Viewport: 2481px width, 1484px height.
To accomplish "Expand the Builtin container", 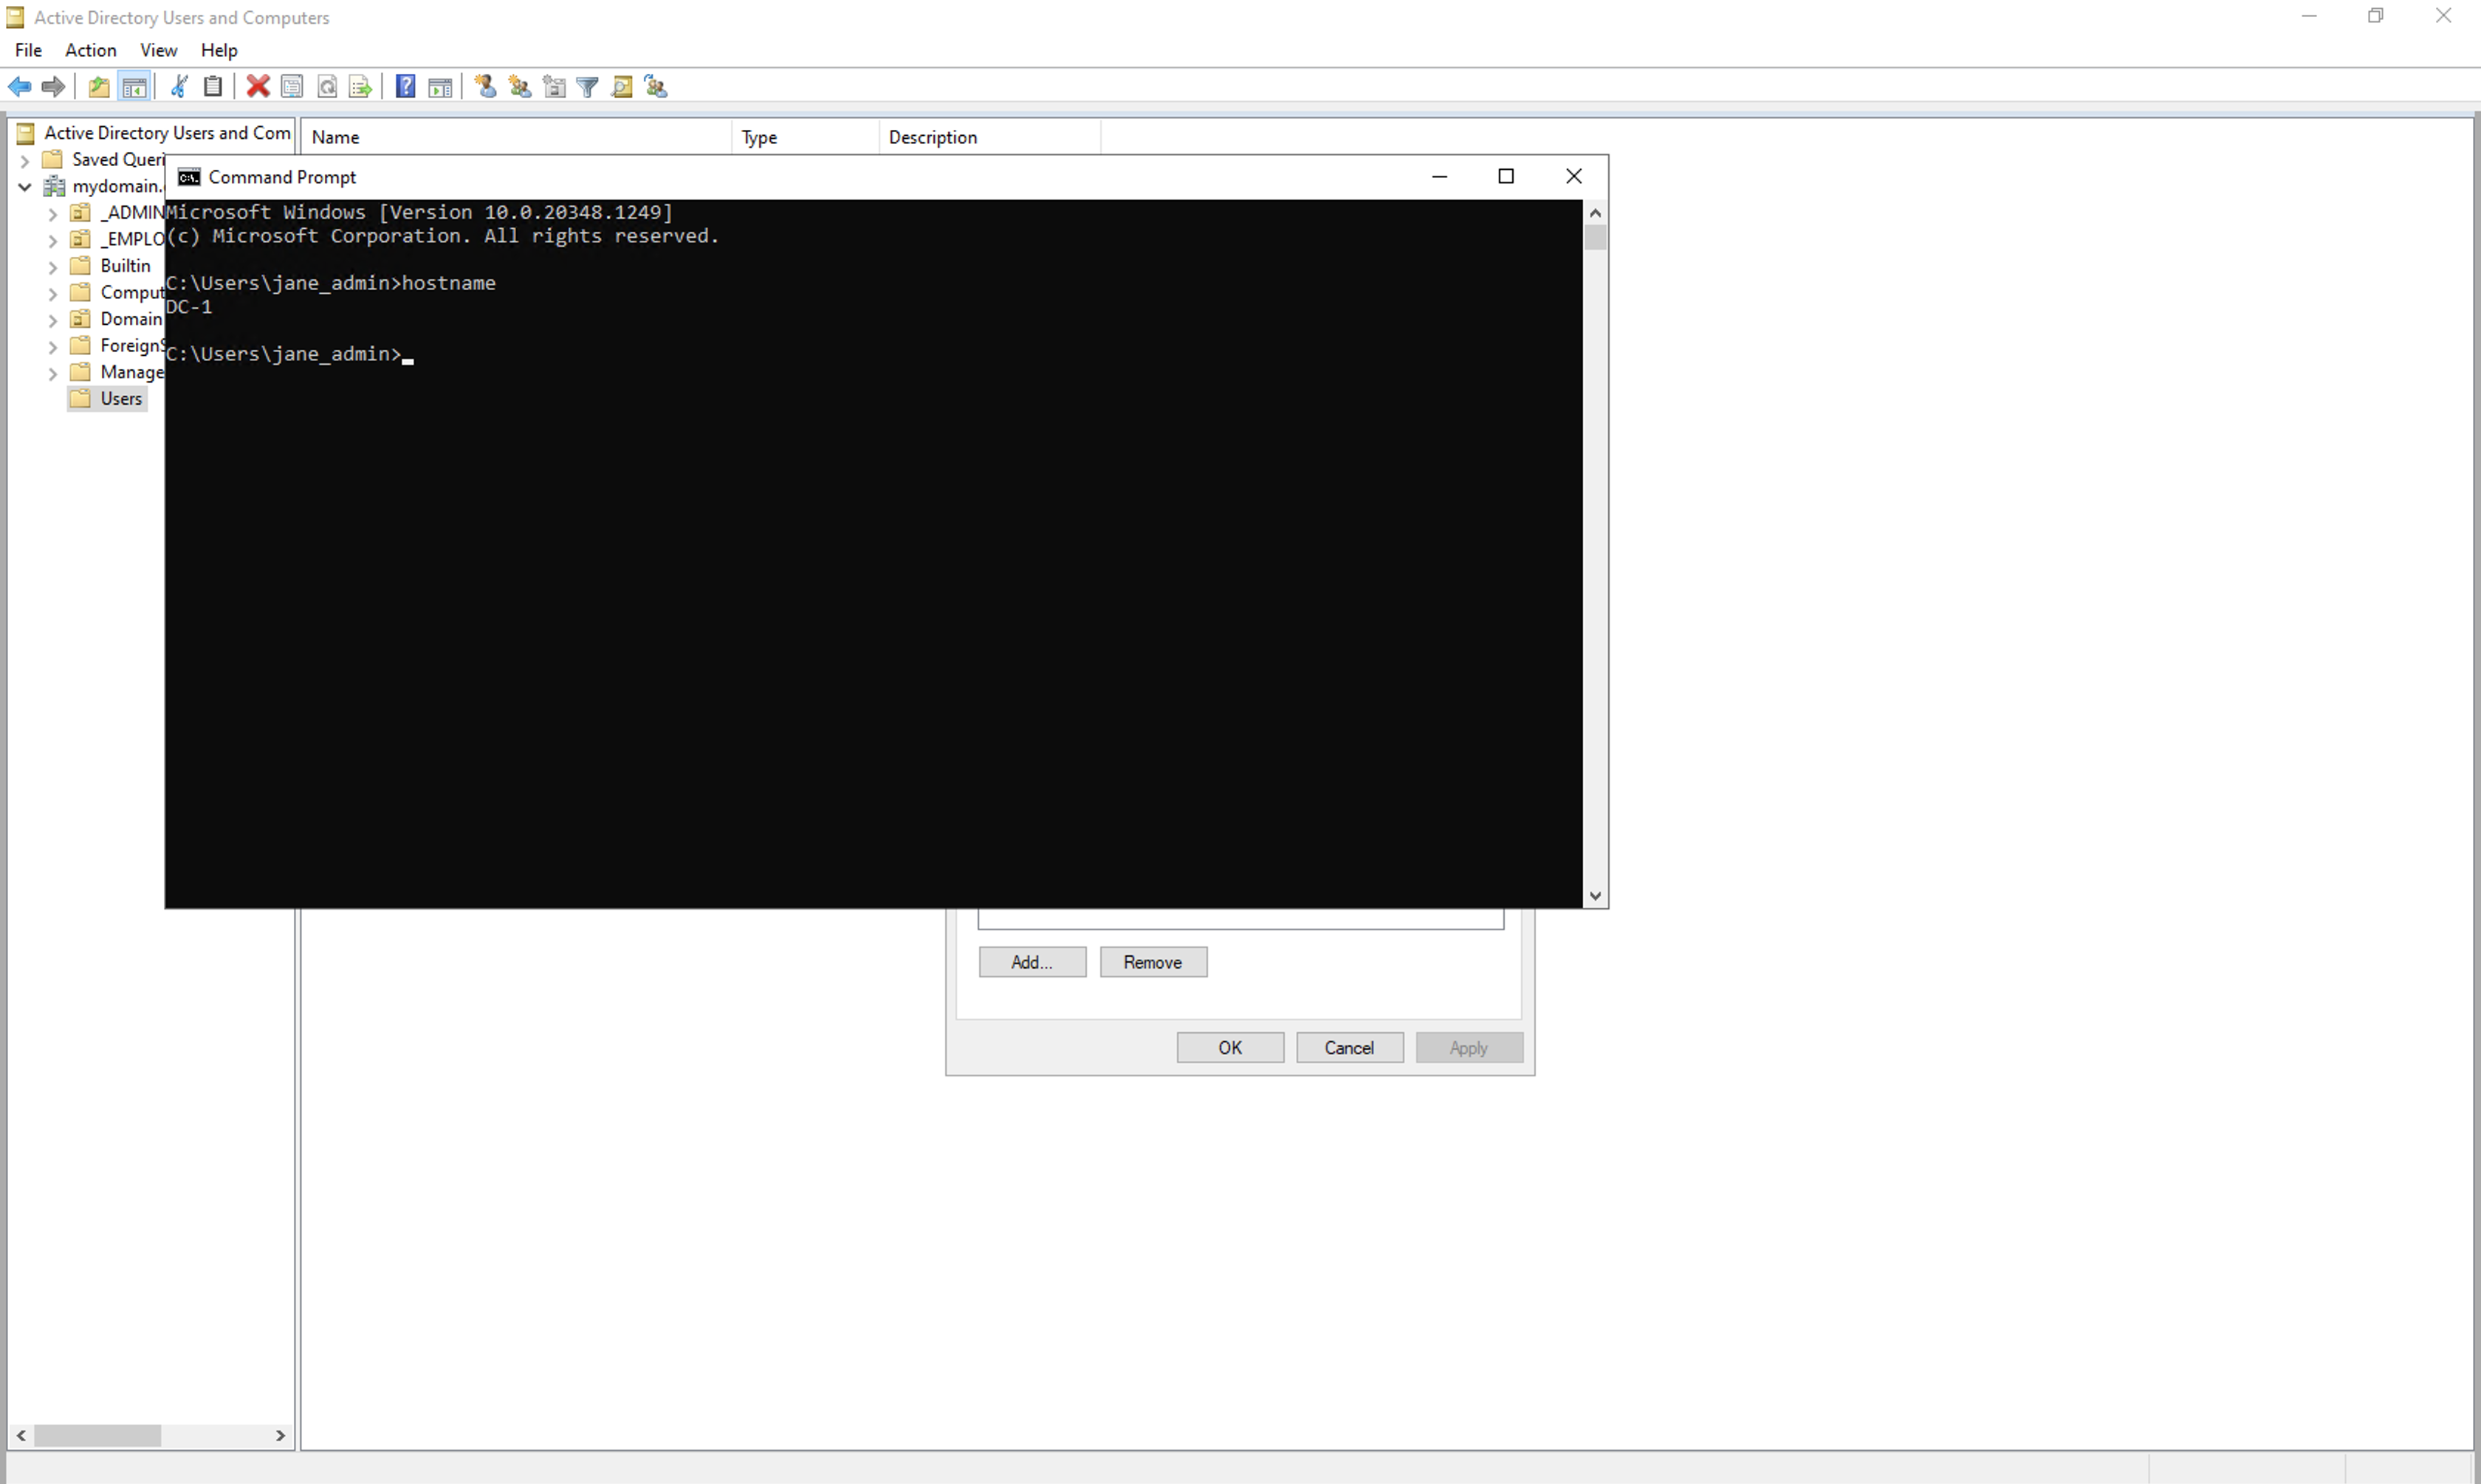I will click(x=53, y=267).
